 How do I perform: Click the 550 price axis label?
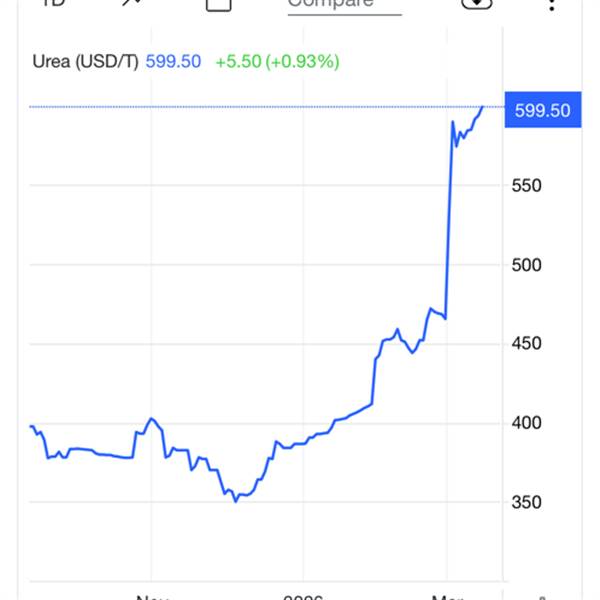click(x=528, y=186)
